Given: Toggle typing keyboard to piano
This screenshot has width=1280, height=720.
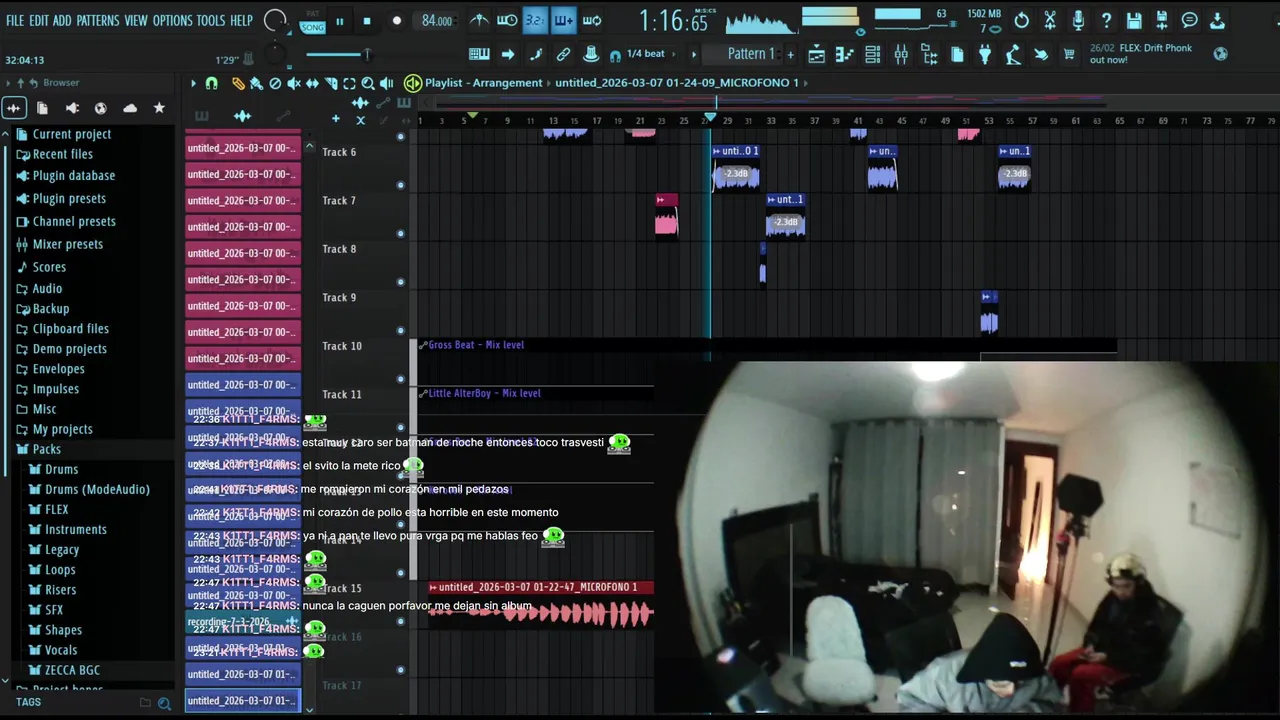Looking at the screenshot, I should [479, 54].
